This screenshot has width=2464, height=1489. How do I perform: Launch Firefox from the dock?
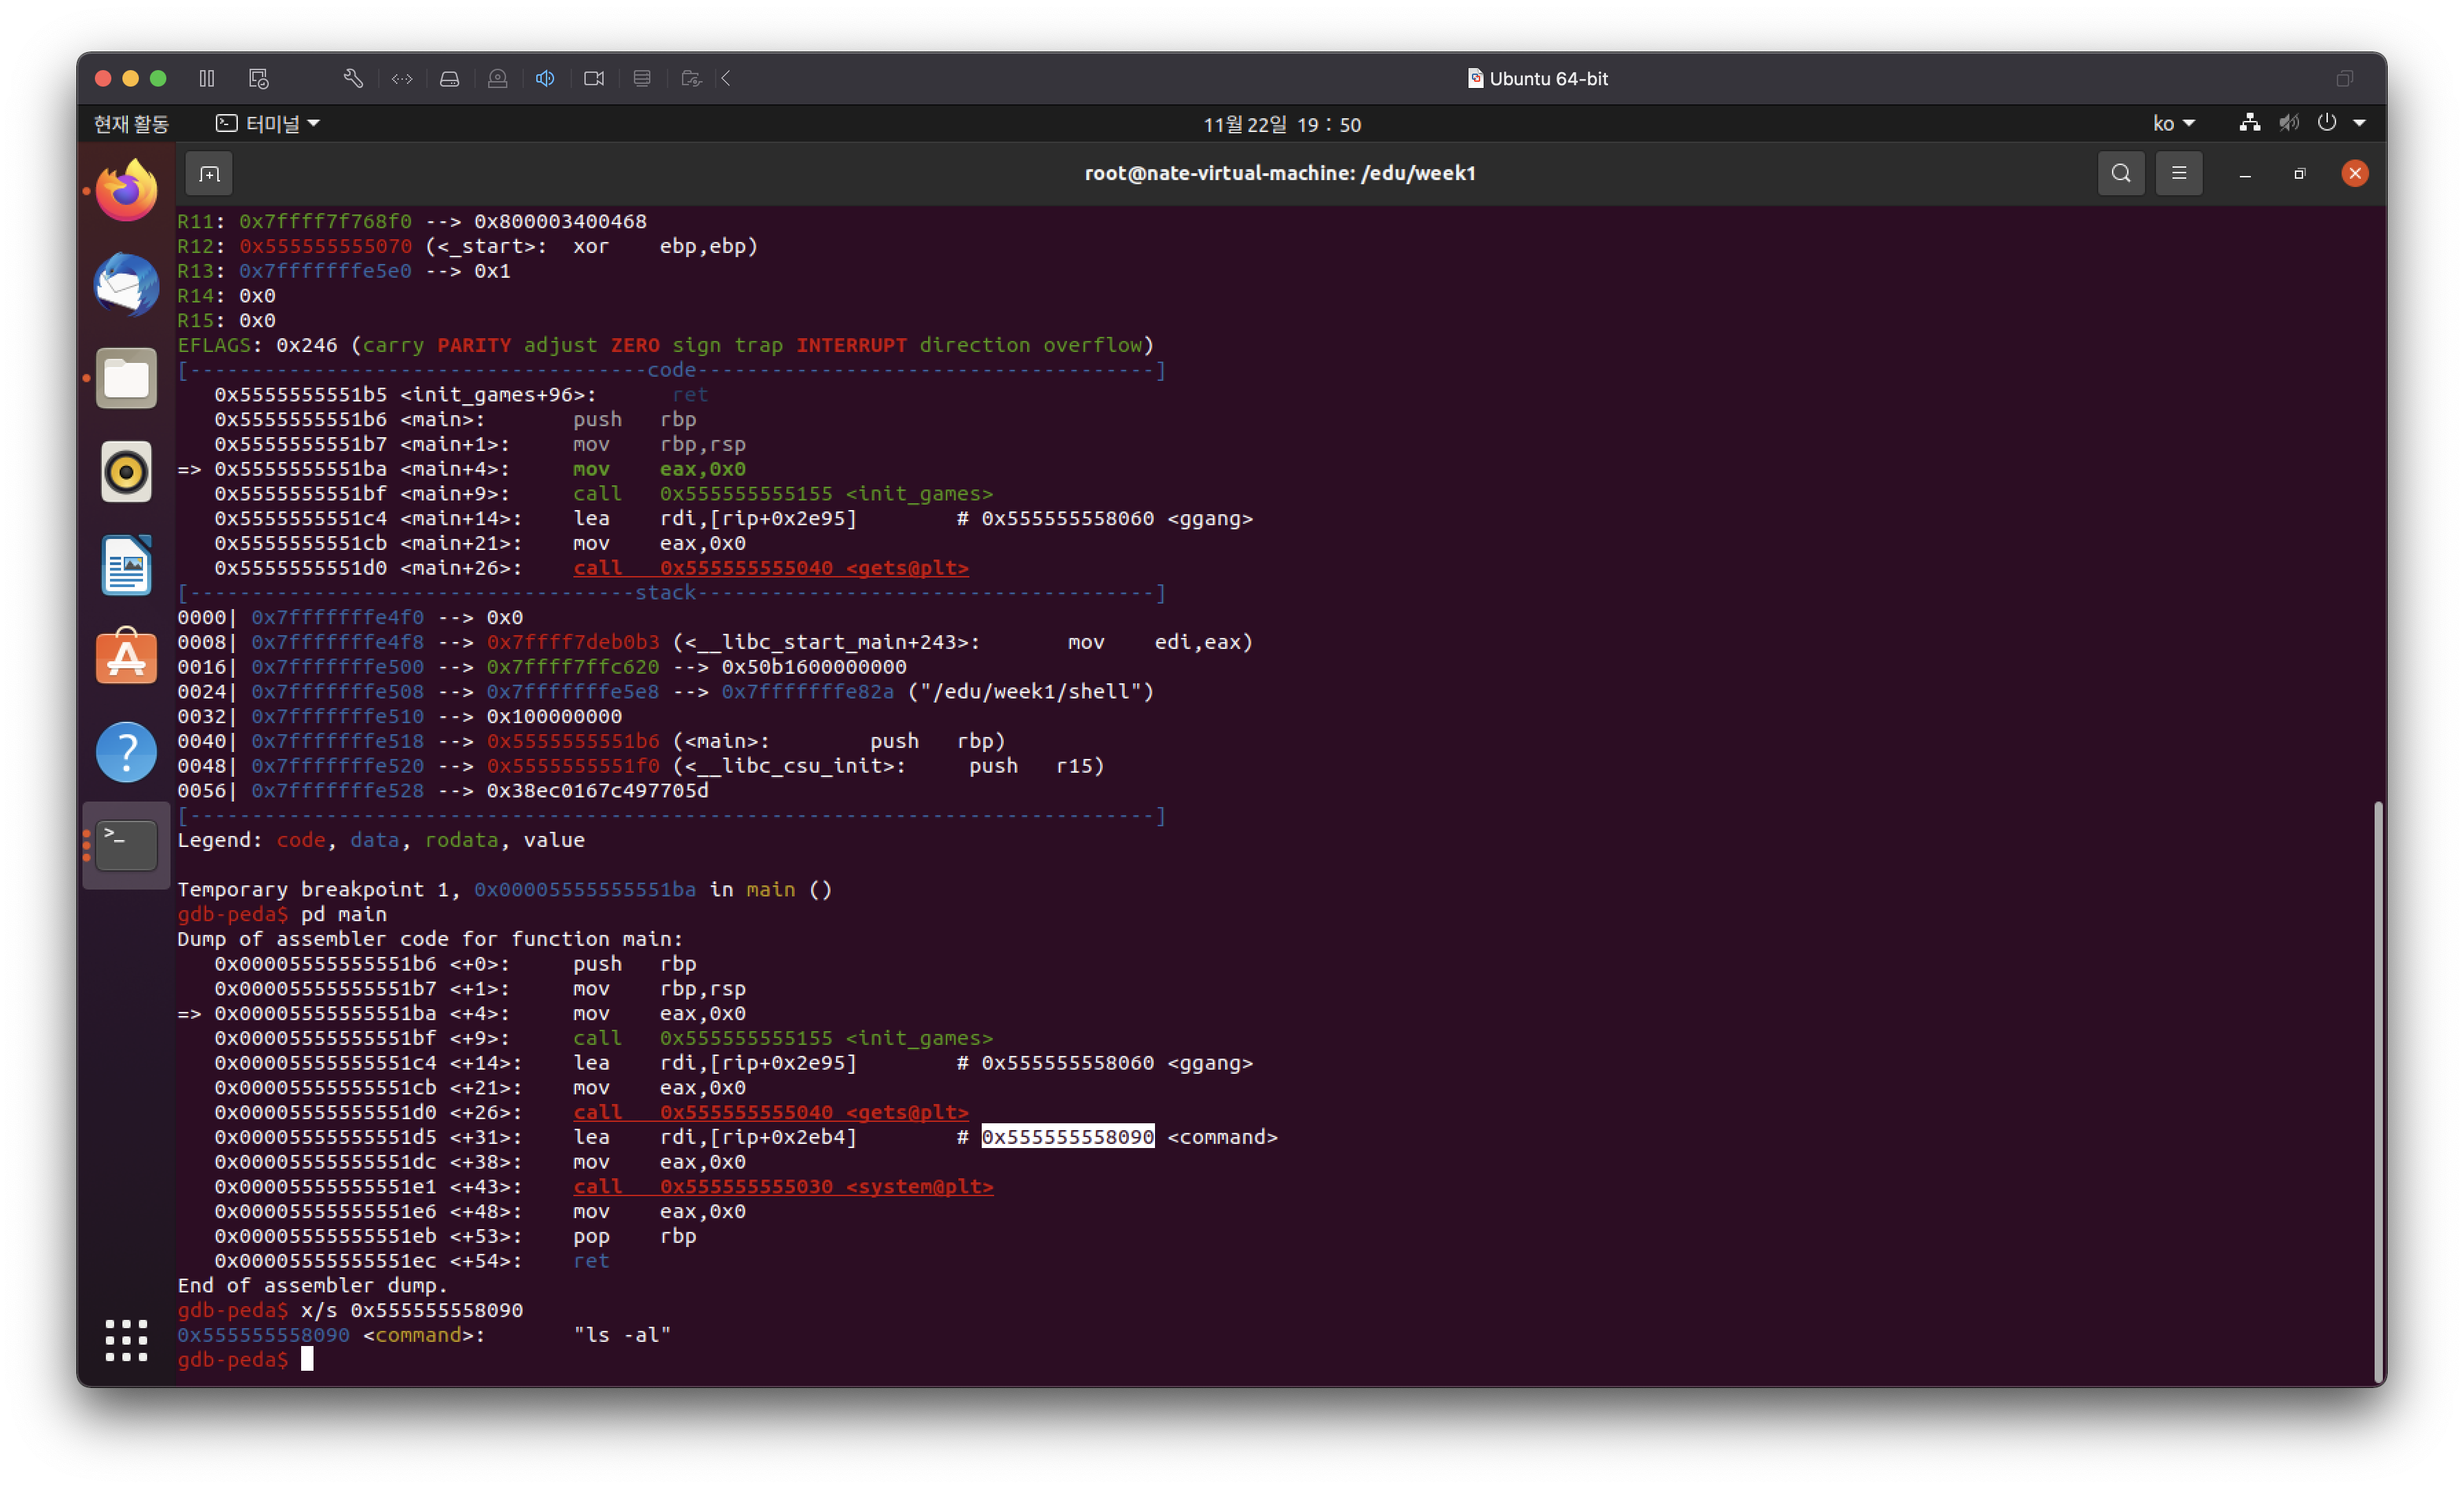pos(126,190)
